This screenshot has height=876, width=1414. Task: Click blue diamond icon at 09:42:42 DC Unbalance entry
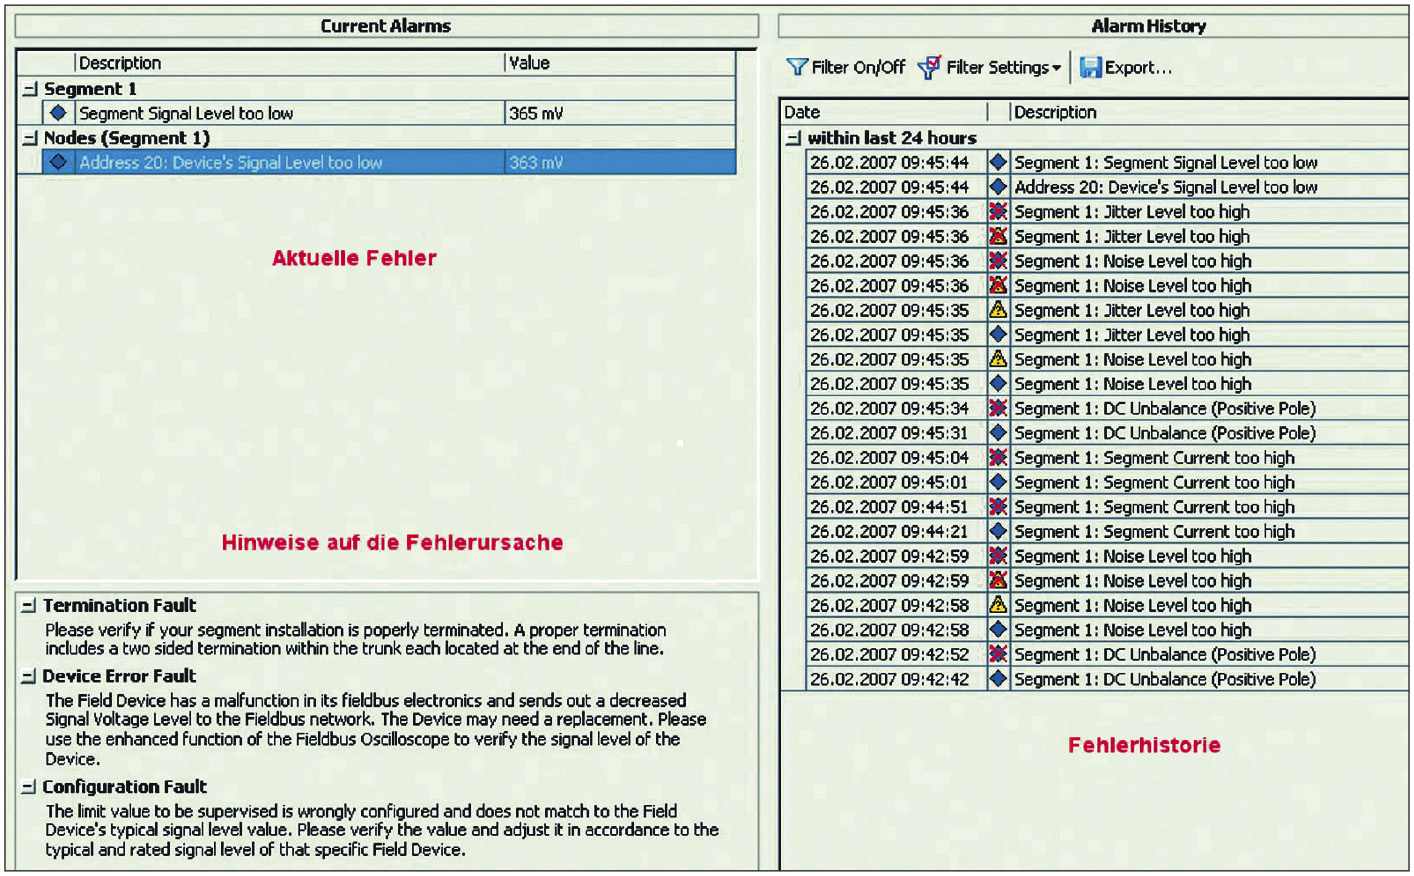[x=997, y=679]
